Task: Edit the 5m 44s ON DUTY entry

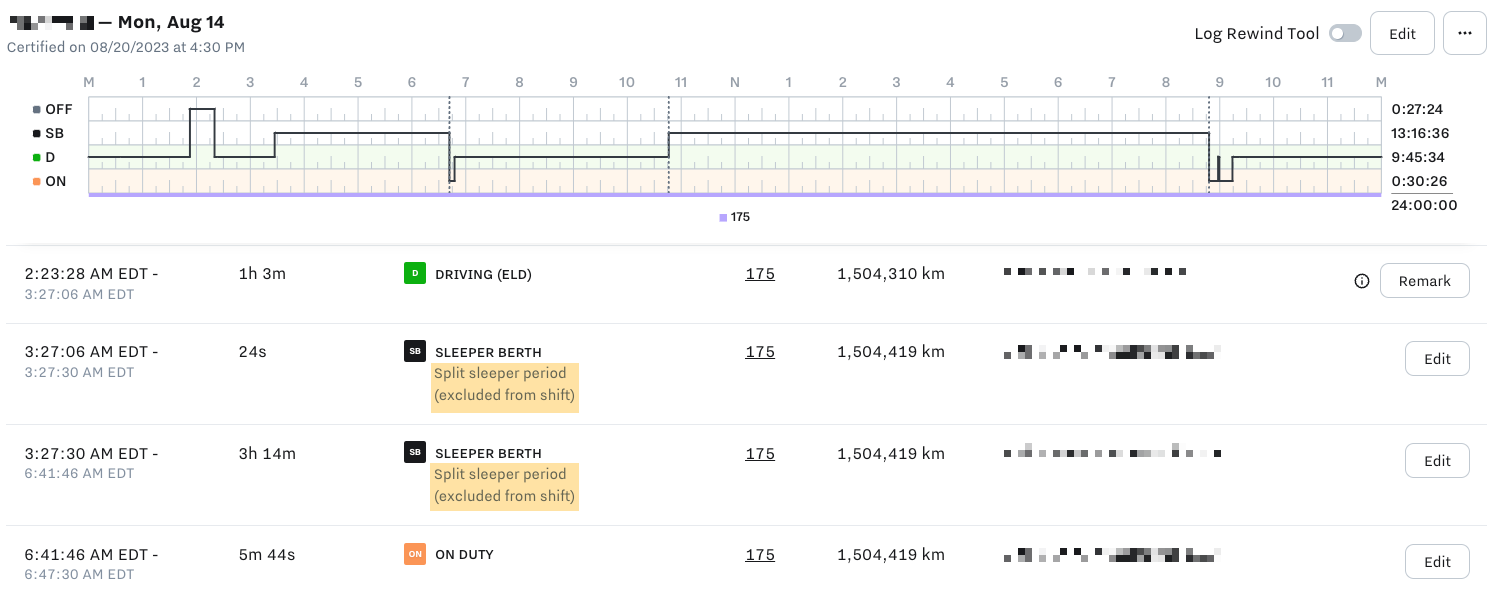Action: (x=1437, y=561)
